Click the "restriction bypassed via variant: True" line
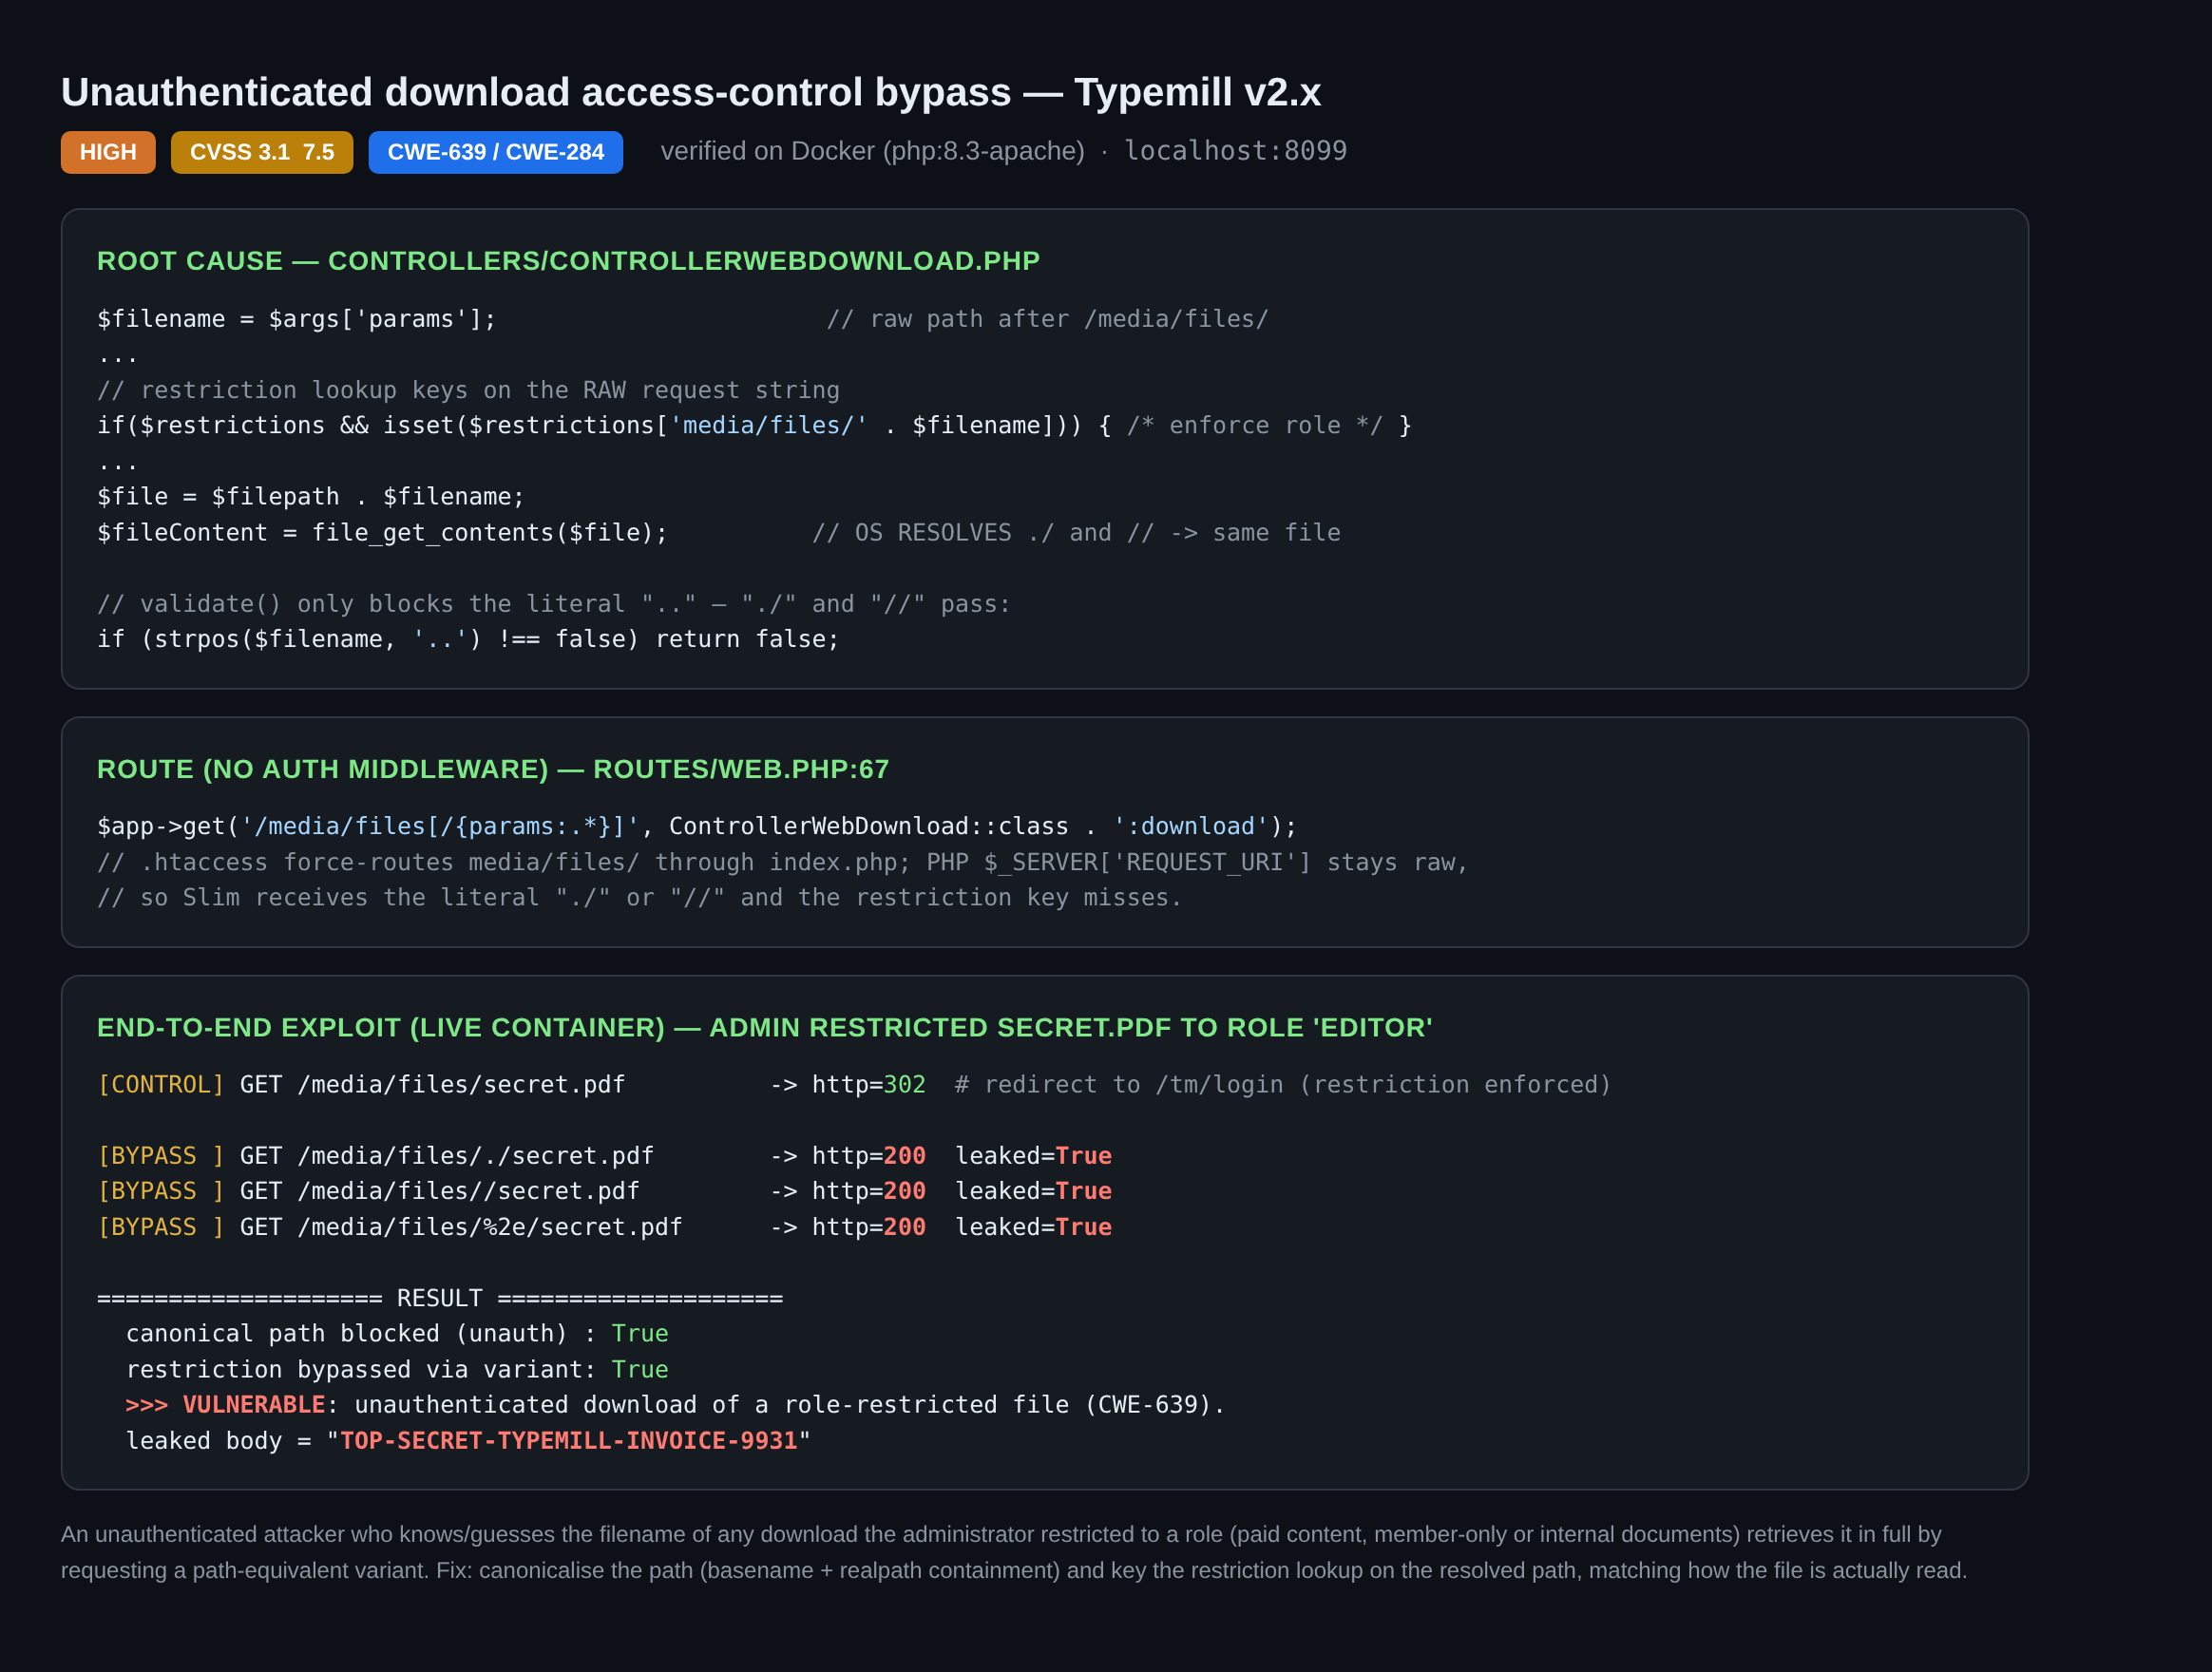Screen dimensions: 2212x1672 coord(397,1370)
